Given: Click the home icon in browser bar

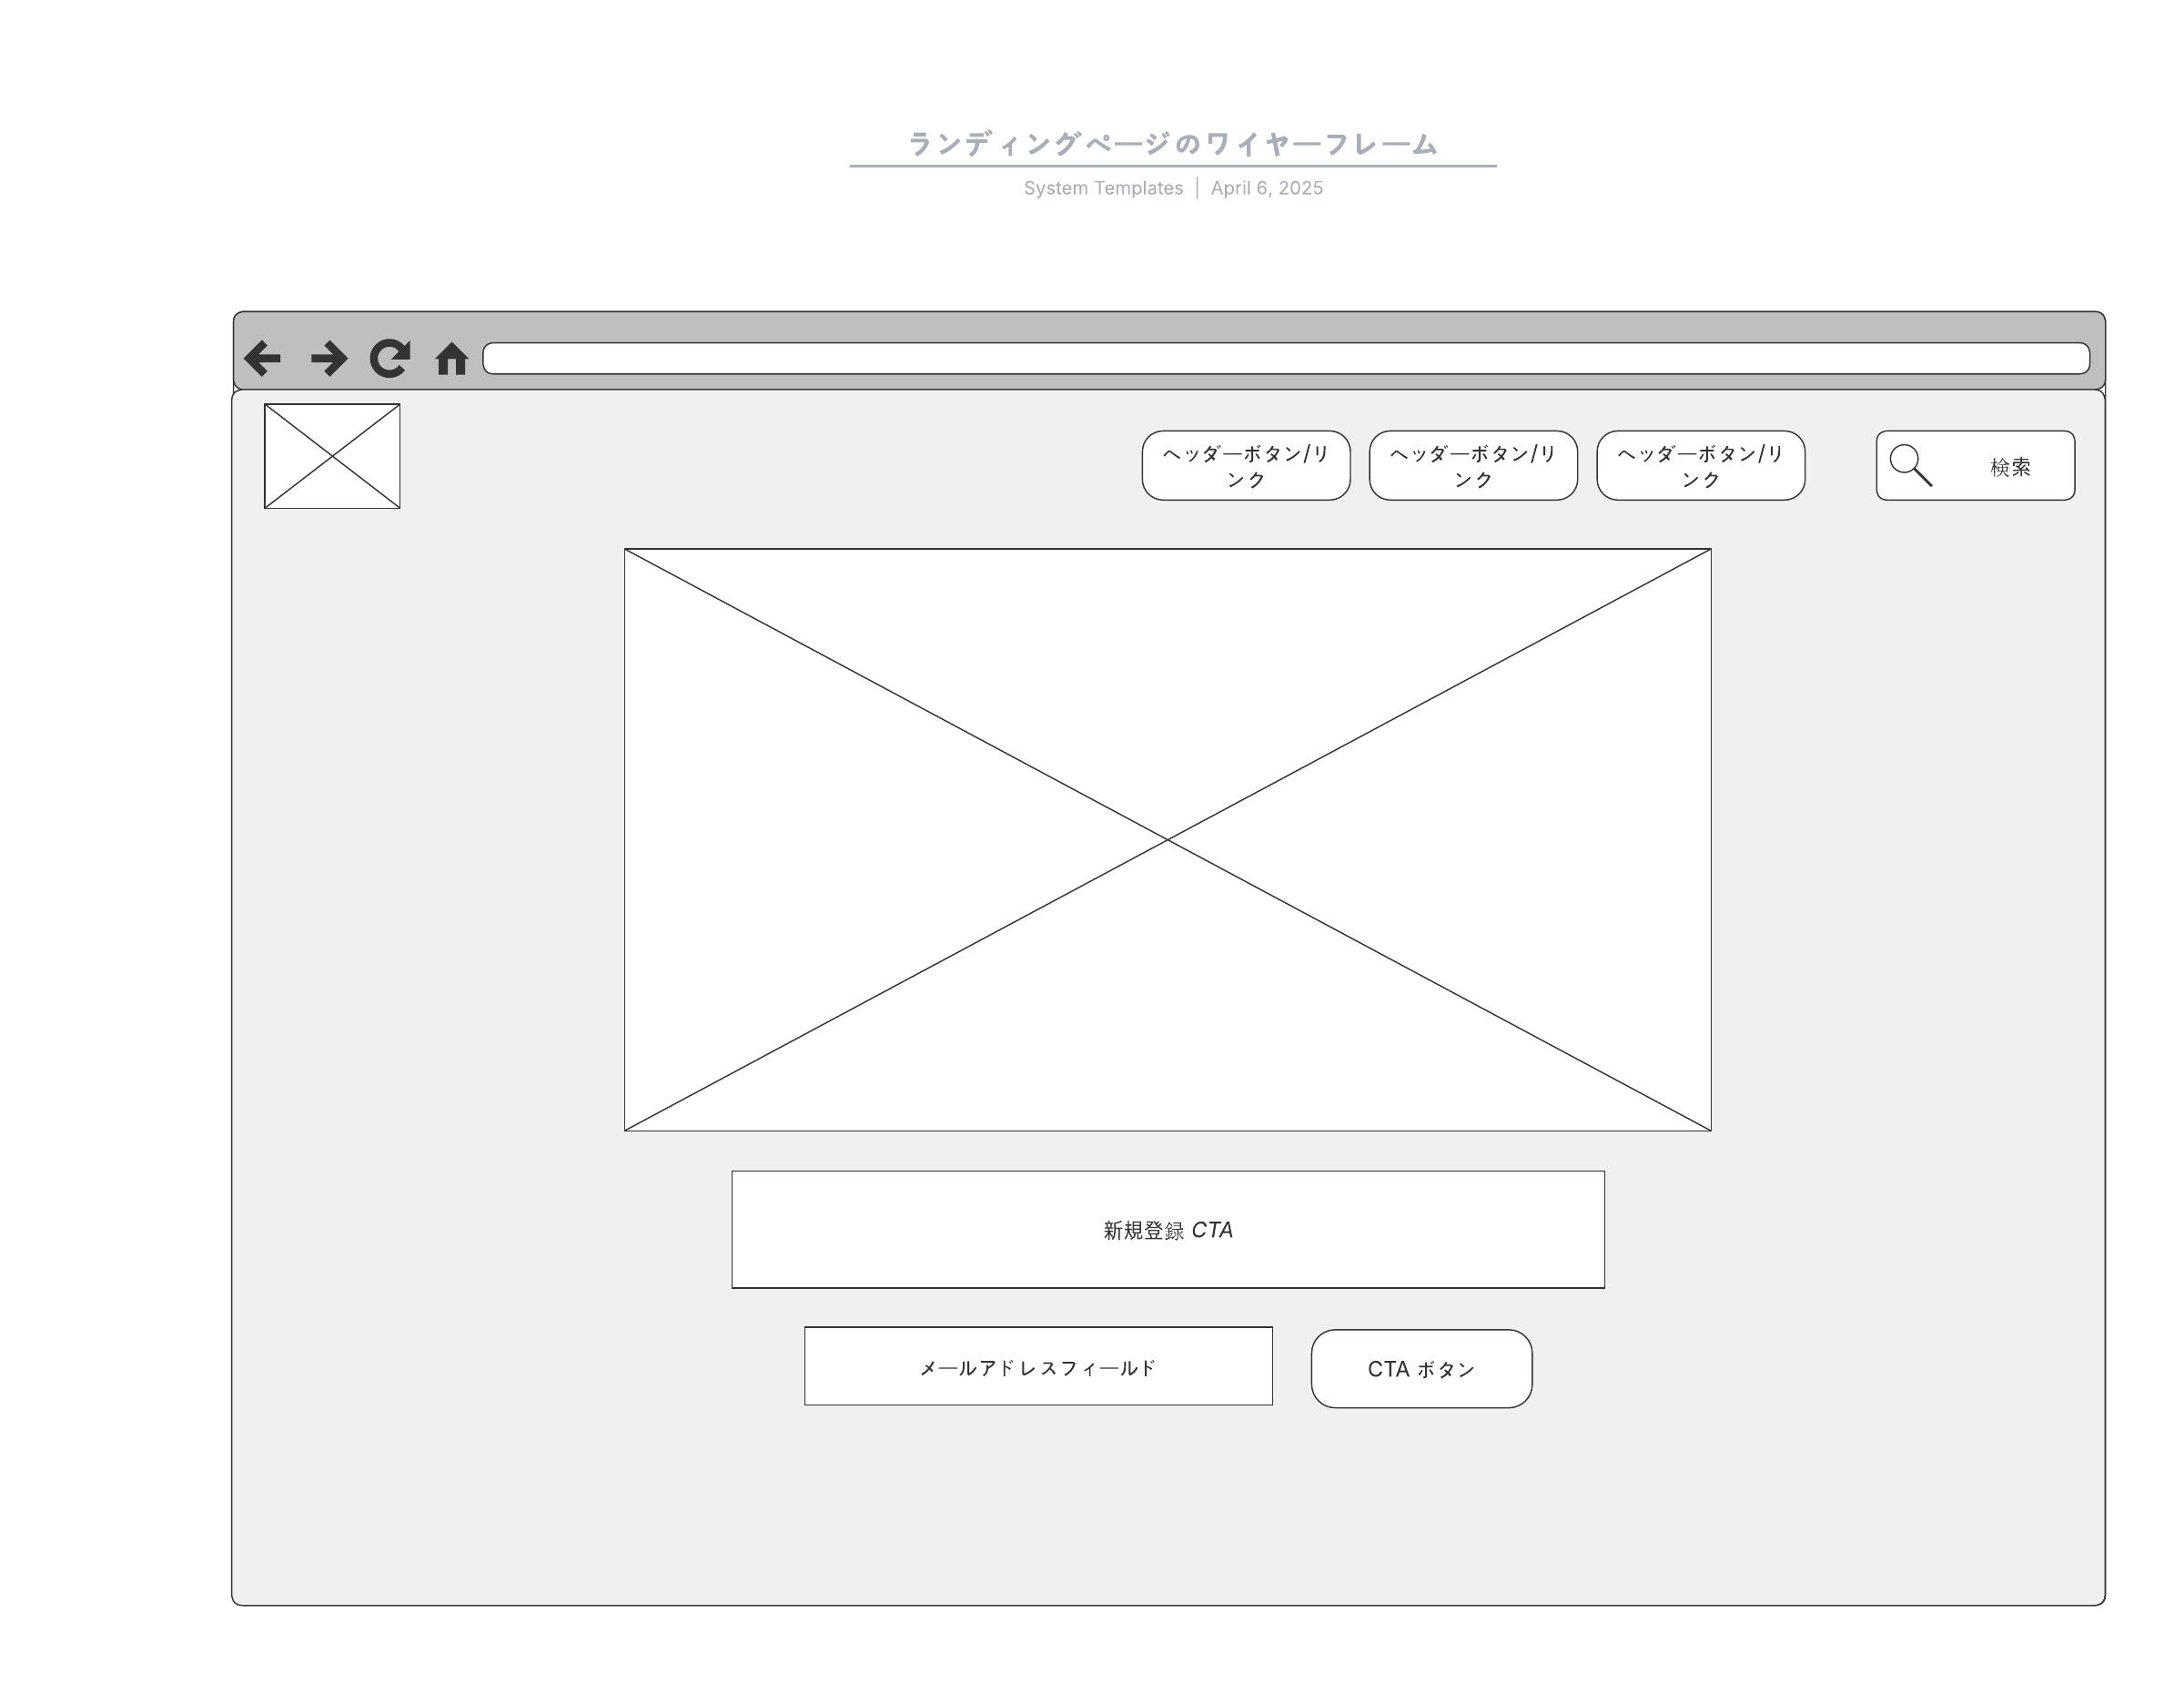Looking at the screenshot, I should [452, 358].
